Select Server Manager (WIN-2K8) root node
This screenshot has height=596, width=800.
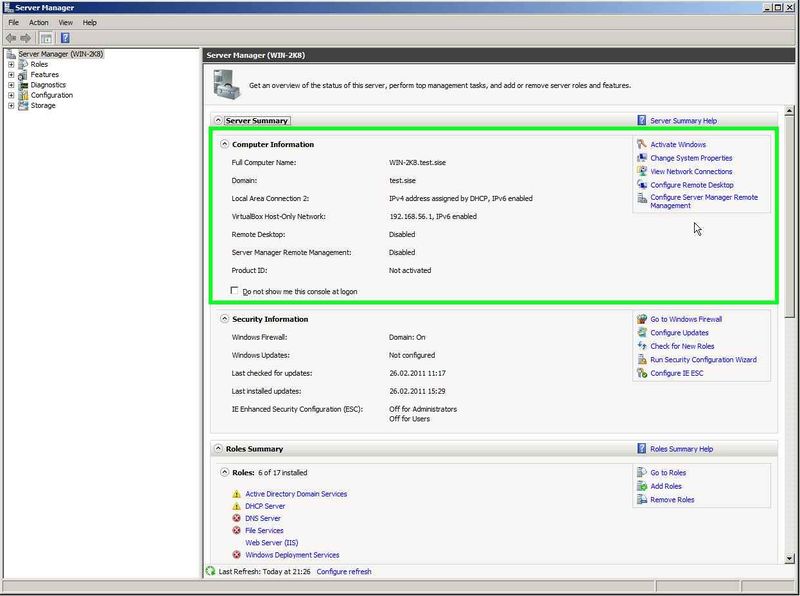point(61,54)
